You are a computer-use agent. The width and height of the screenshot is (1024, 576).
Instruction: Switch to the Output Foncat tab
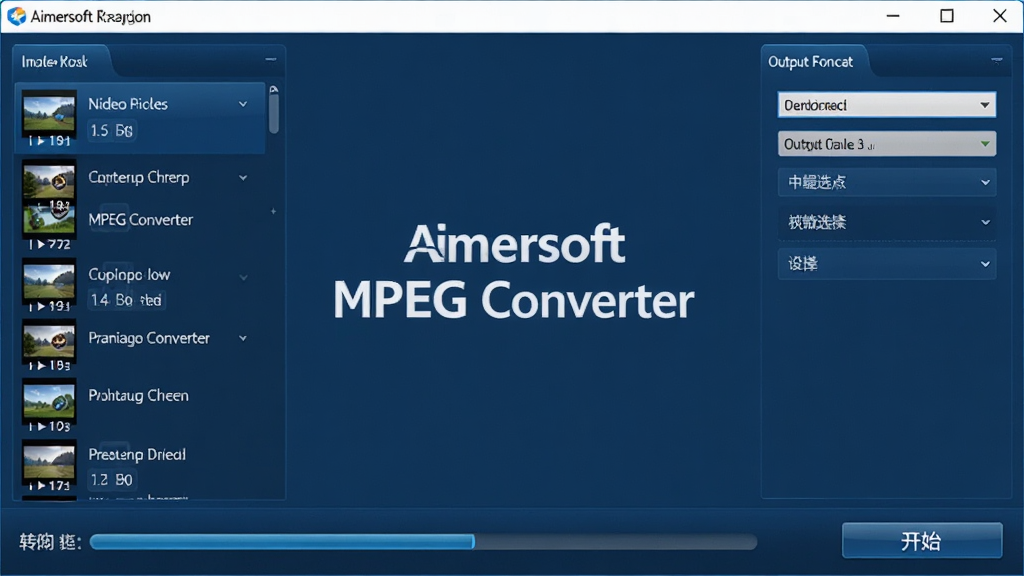[811, 61]
